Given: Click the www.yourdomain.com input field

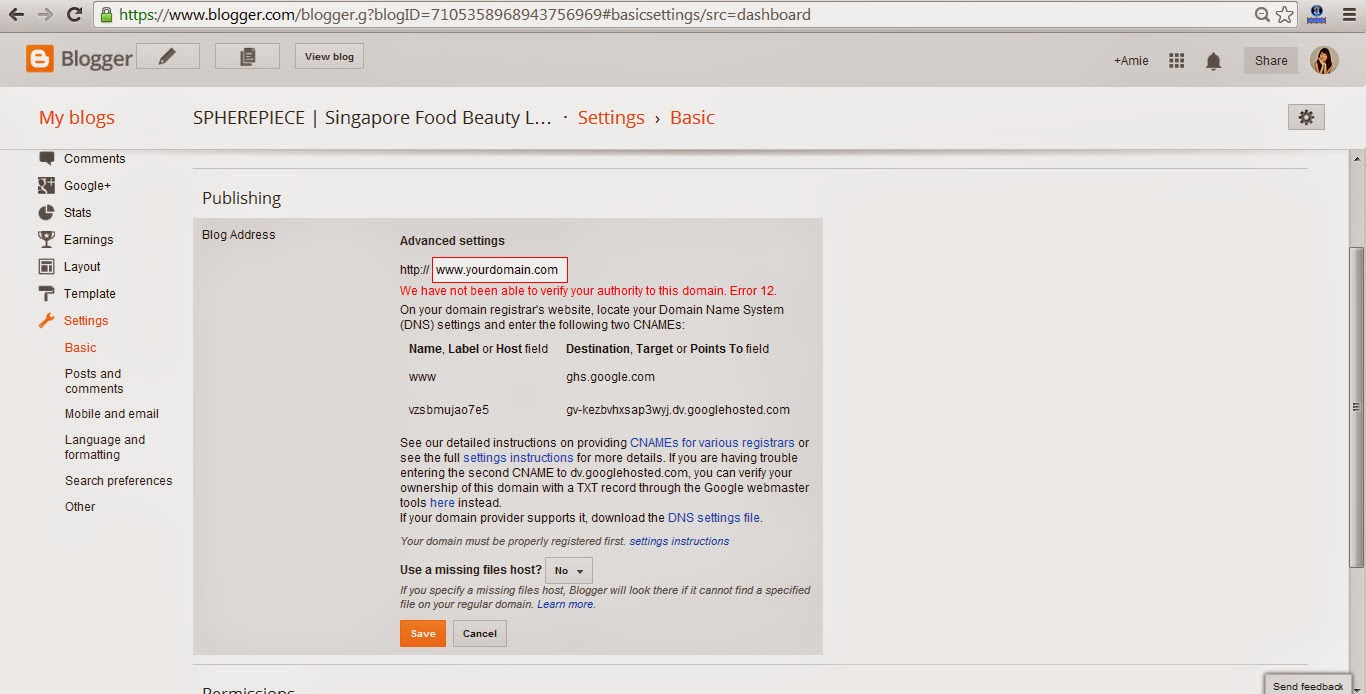Looking at the screenshot, I should tap(500, 270).
